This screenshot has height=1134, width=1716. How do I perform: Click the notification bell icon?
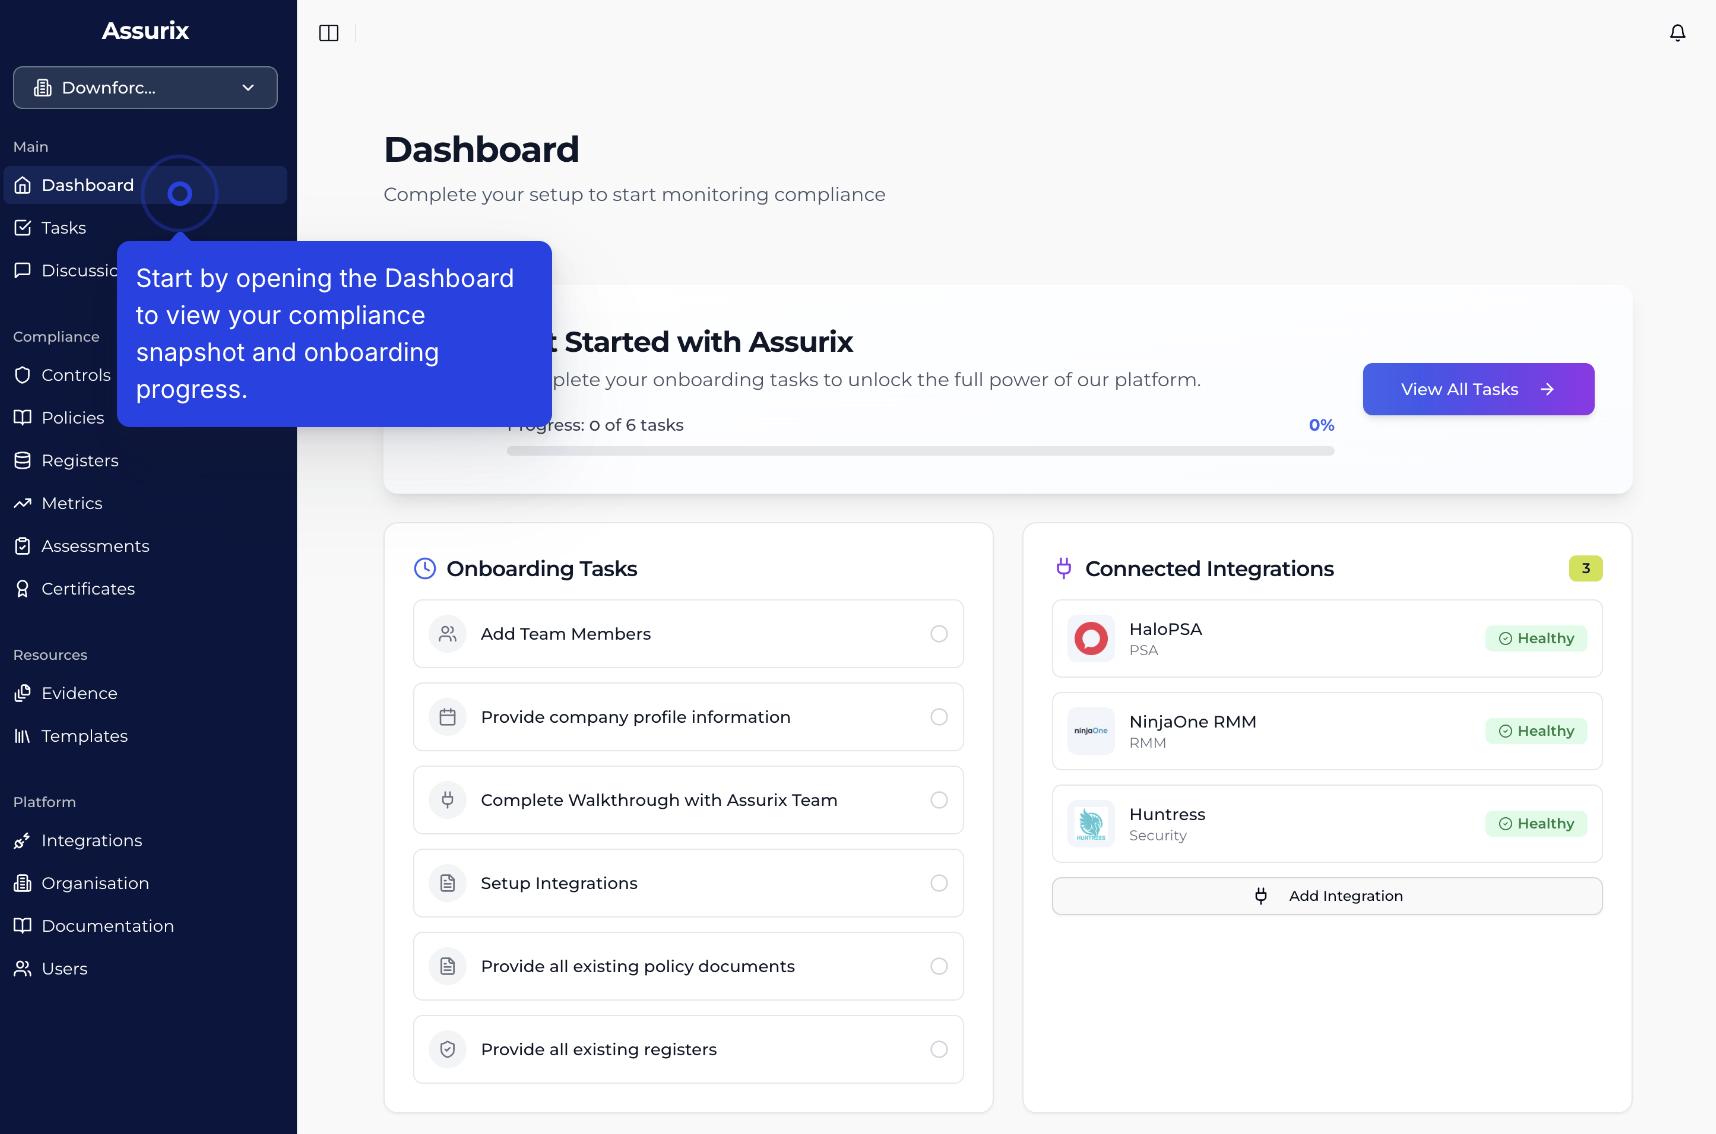click(1677, 33)
